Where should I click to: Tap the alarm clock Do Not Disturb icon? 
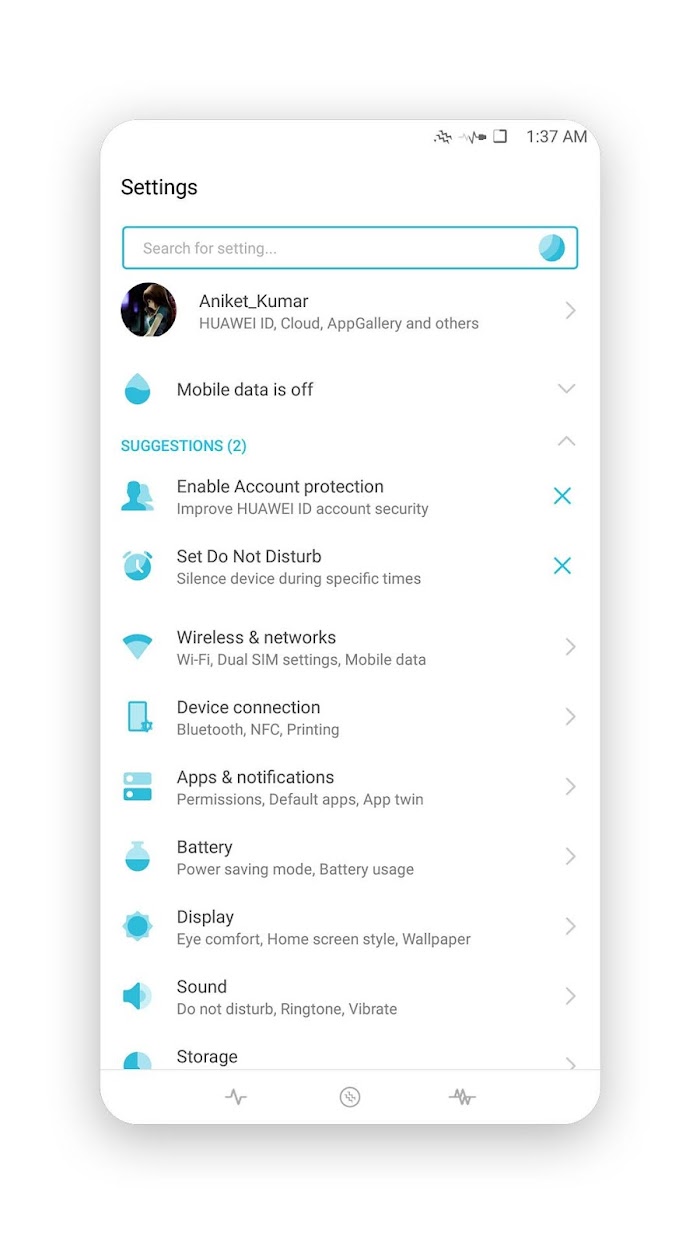pos(137,566)
